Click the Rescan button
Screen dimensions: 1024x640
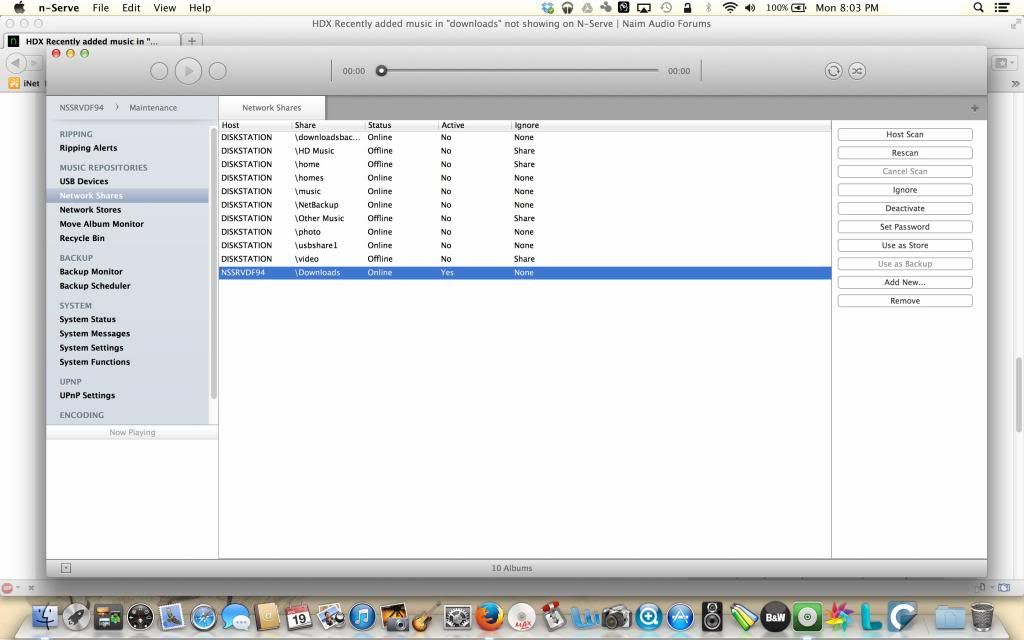[904, 153]
